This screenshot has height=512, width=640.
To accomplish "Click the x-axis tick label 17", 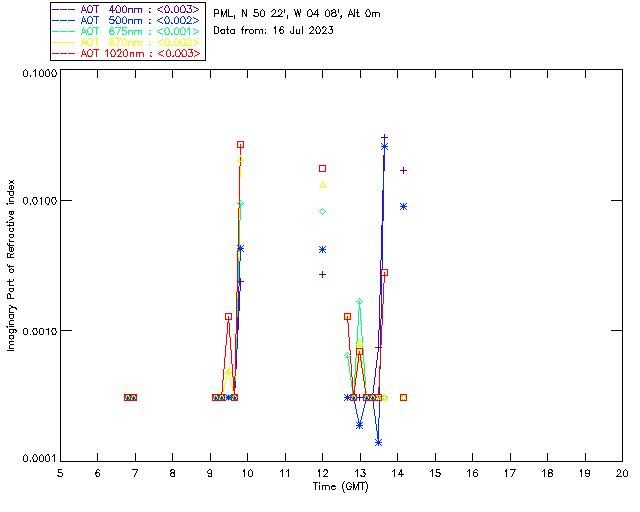I will (x=510, y=473).
